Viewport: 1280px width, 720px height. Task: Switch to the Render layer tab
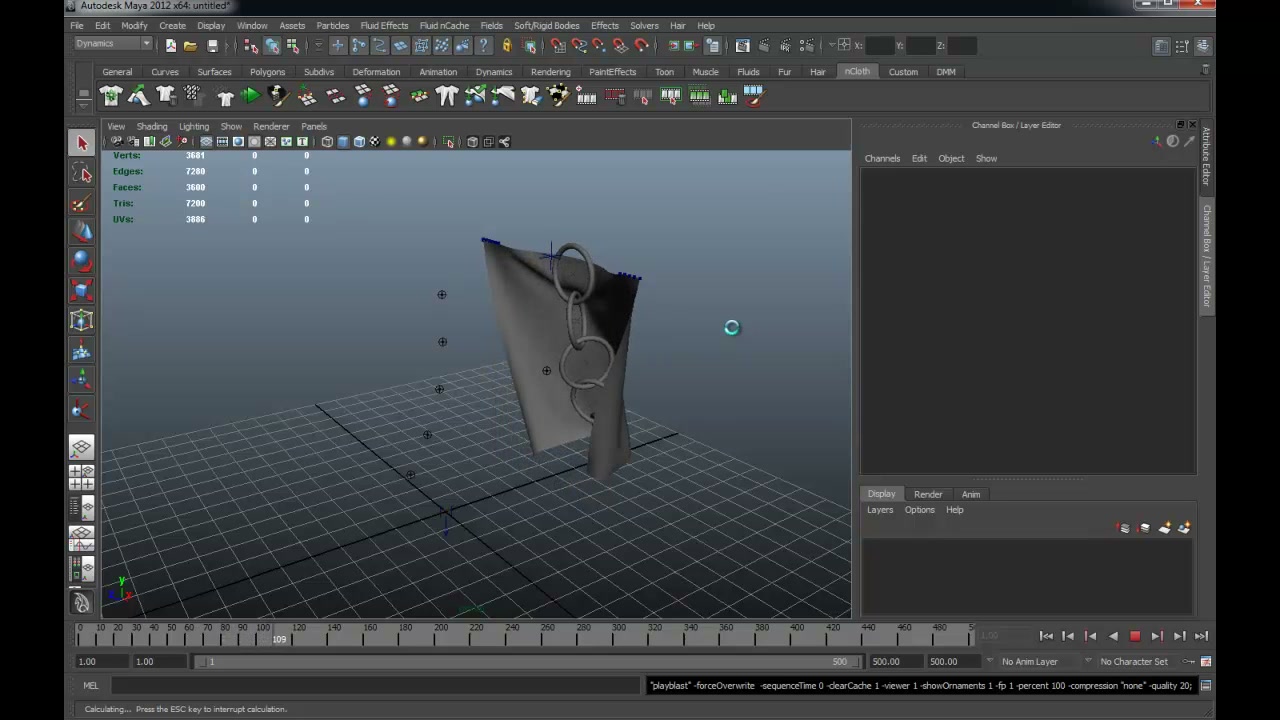pyautogui.click(x=928, y=494)
